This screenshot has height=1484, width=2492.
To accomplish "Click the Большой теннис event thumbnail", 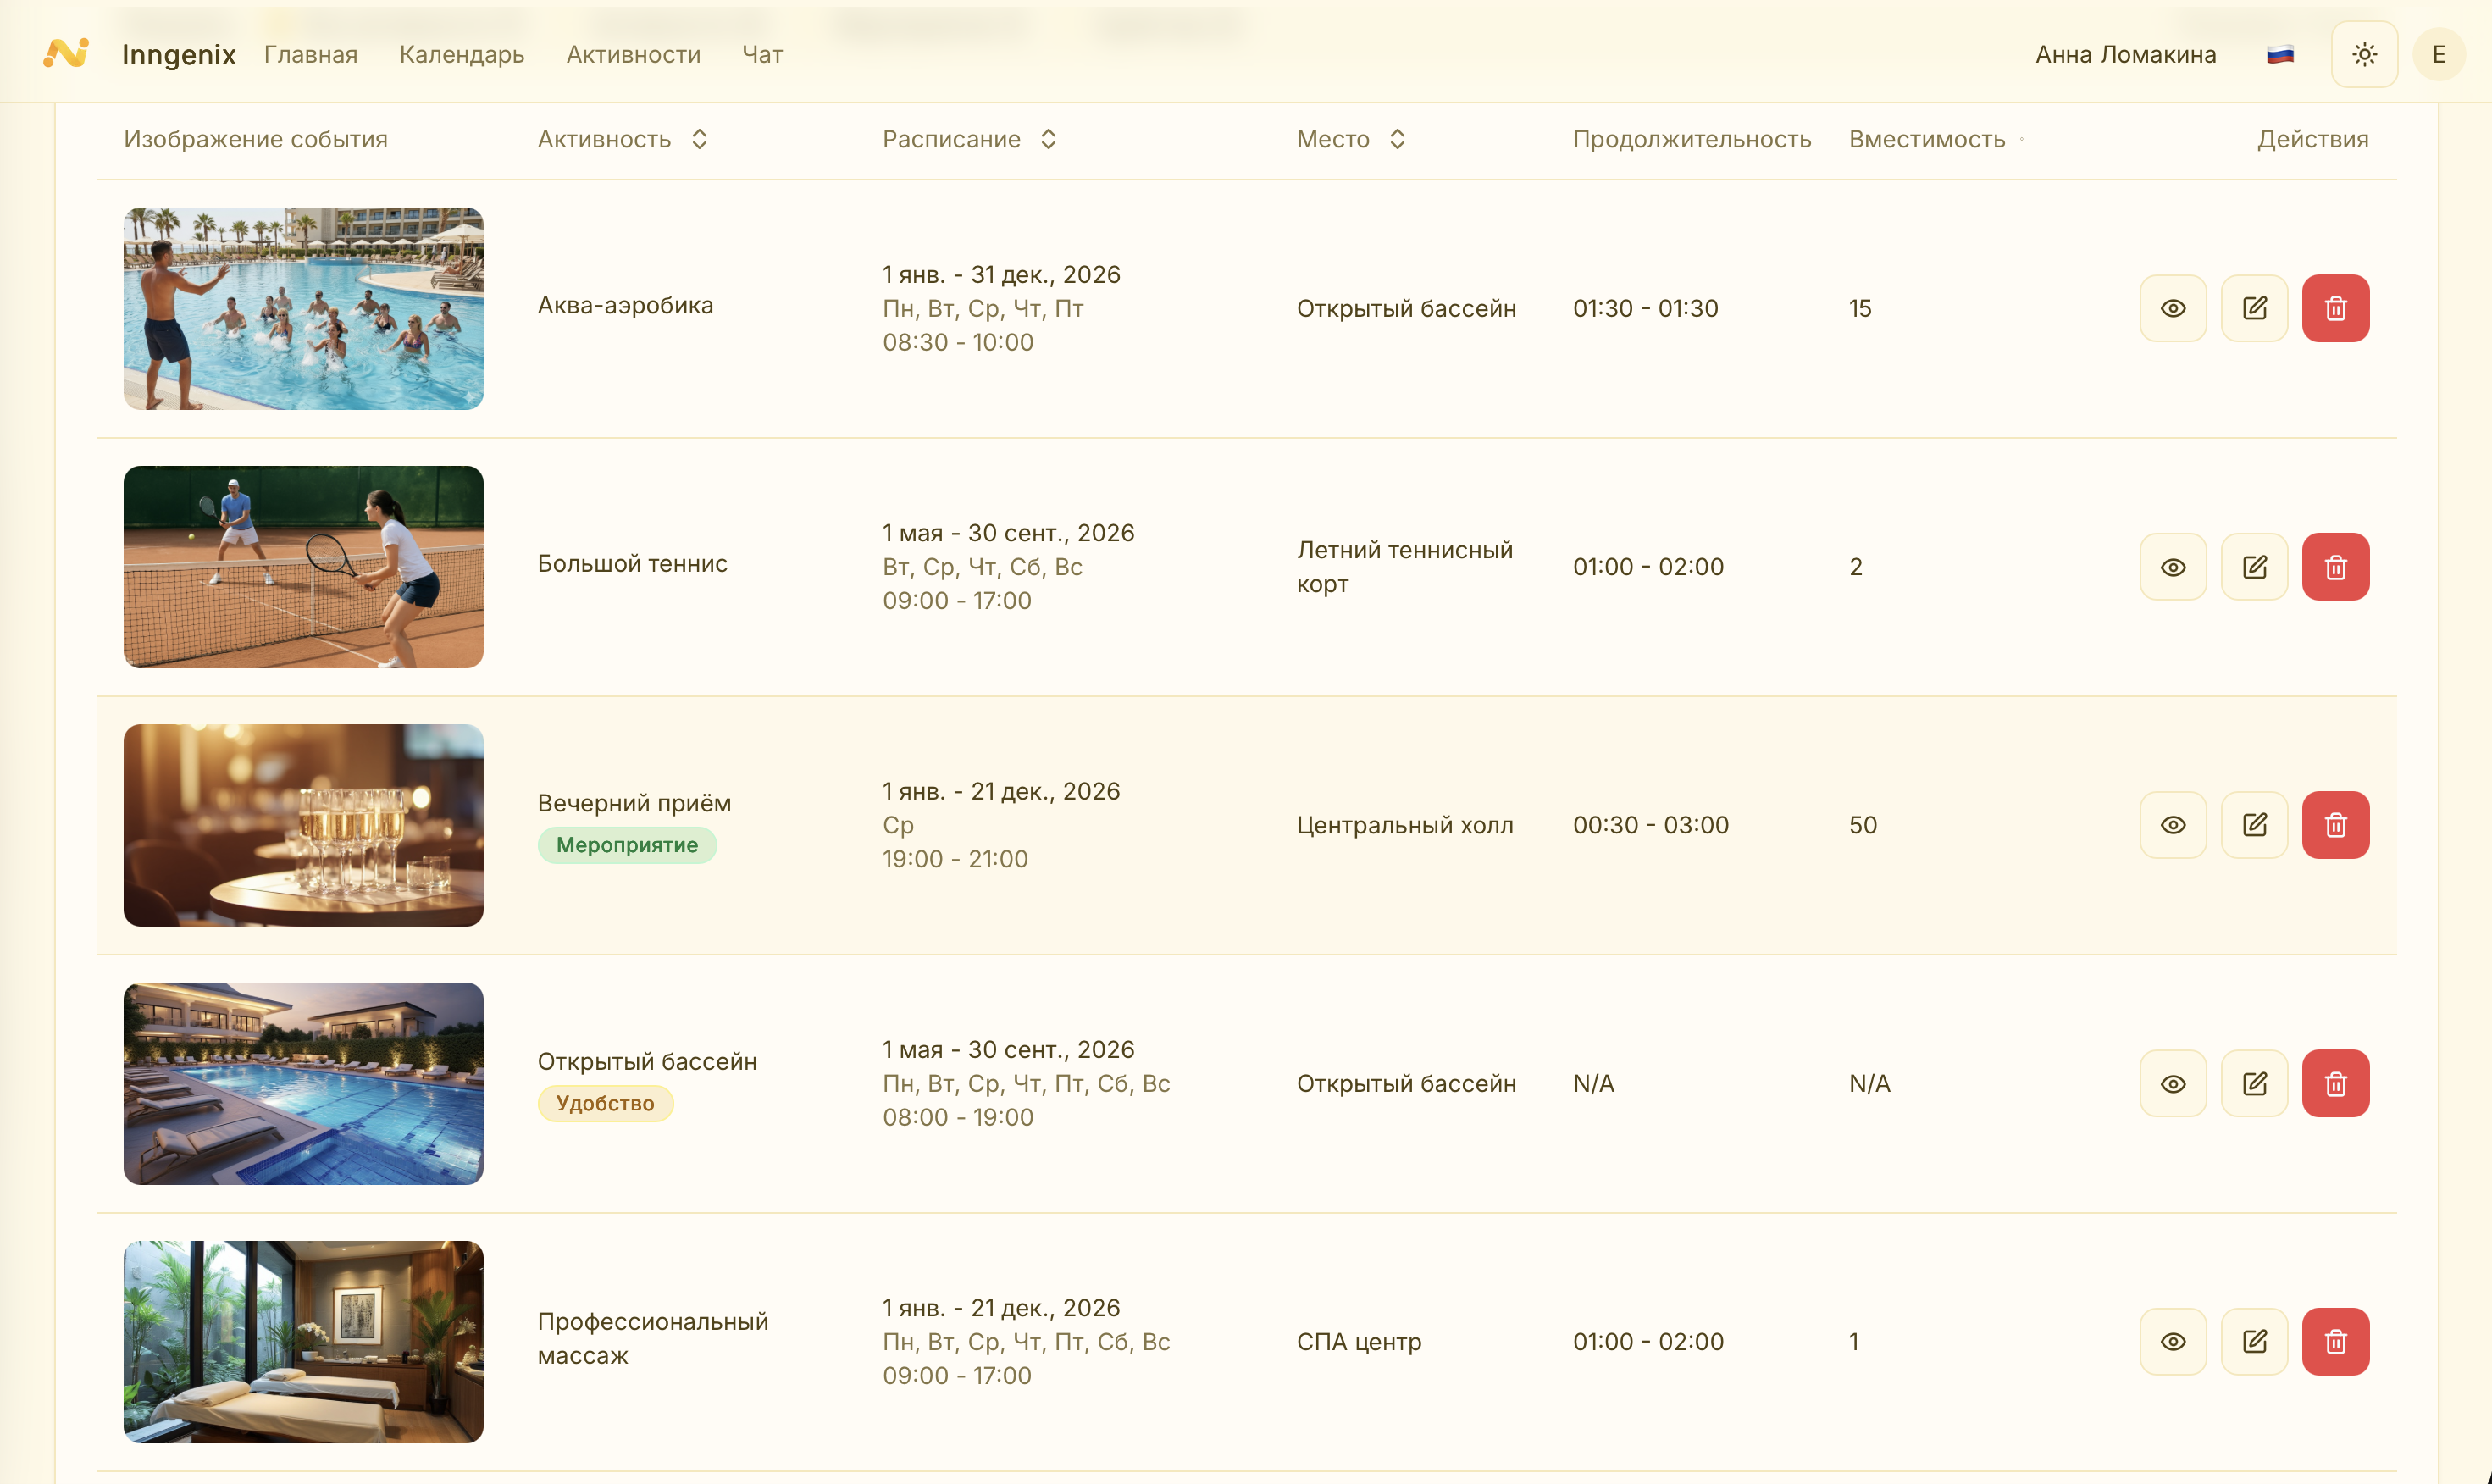I will pyautogui.click(x=303, y=567).
